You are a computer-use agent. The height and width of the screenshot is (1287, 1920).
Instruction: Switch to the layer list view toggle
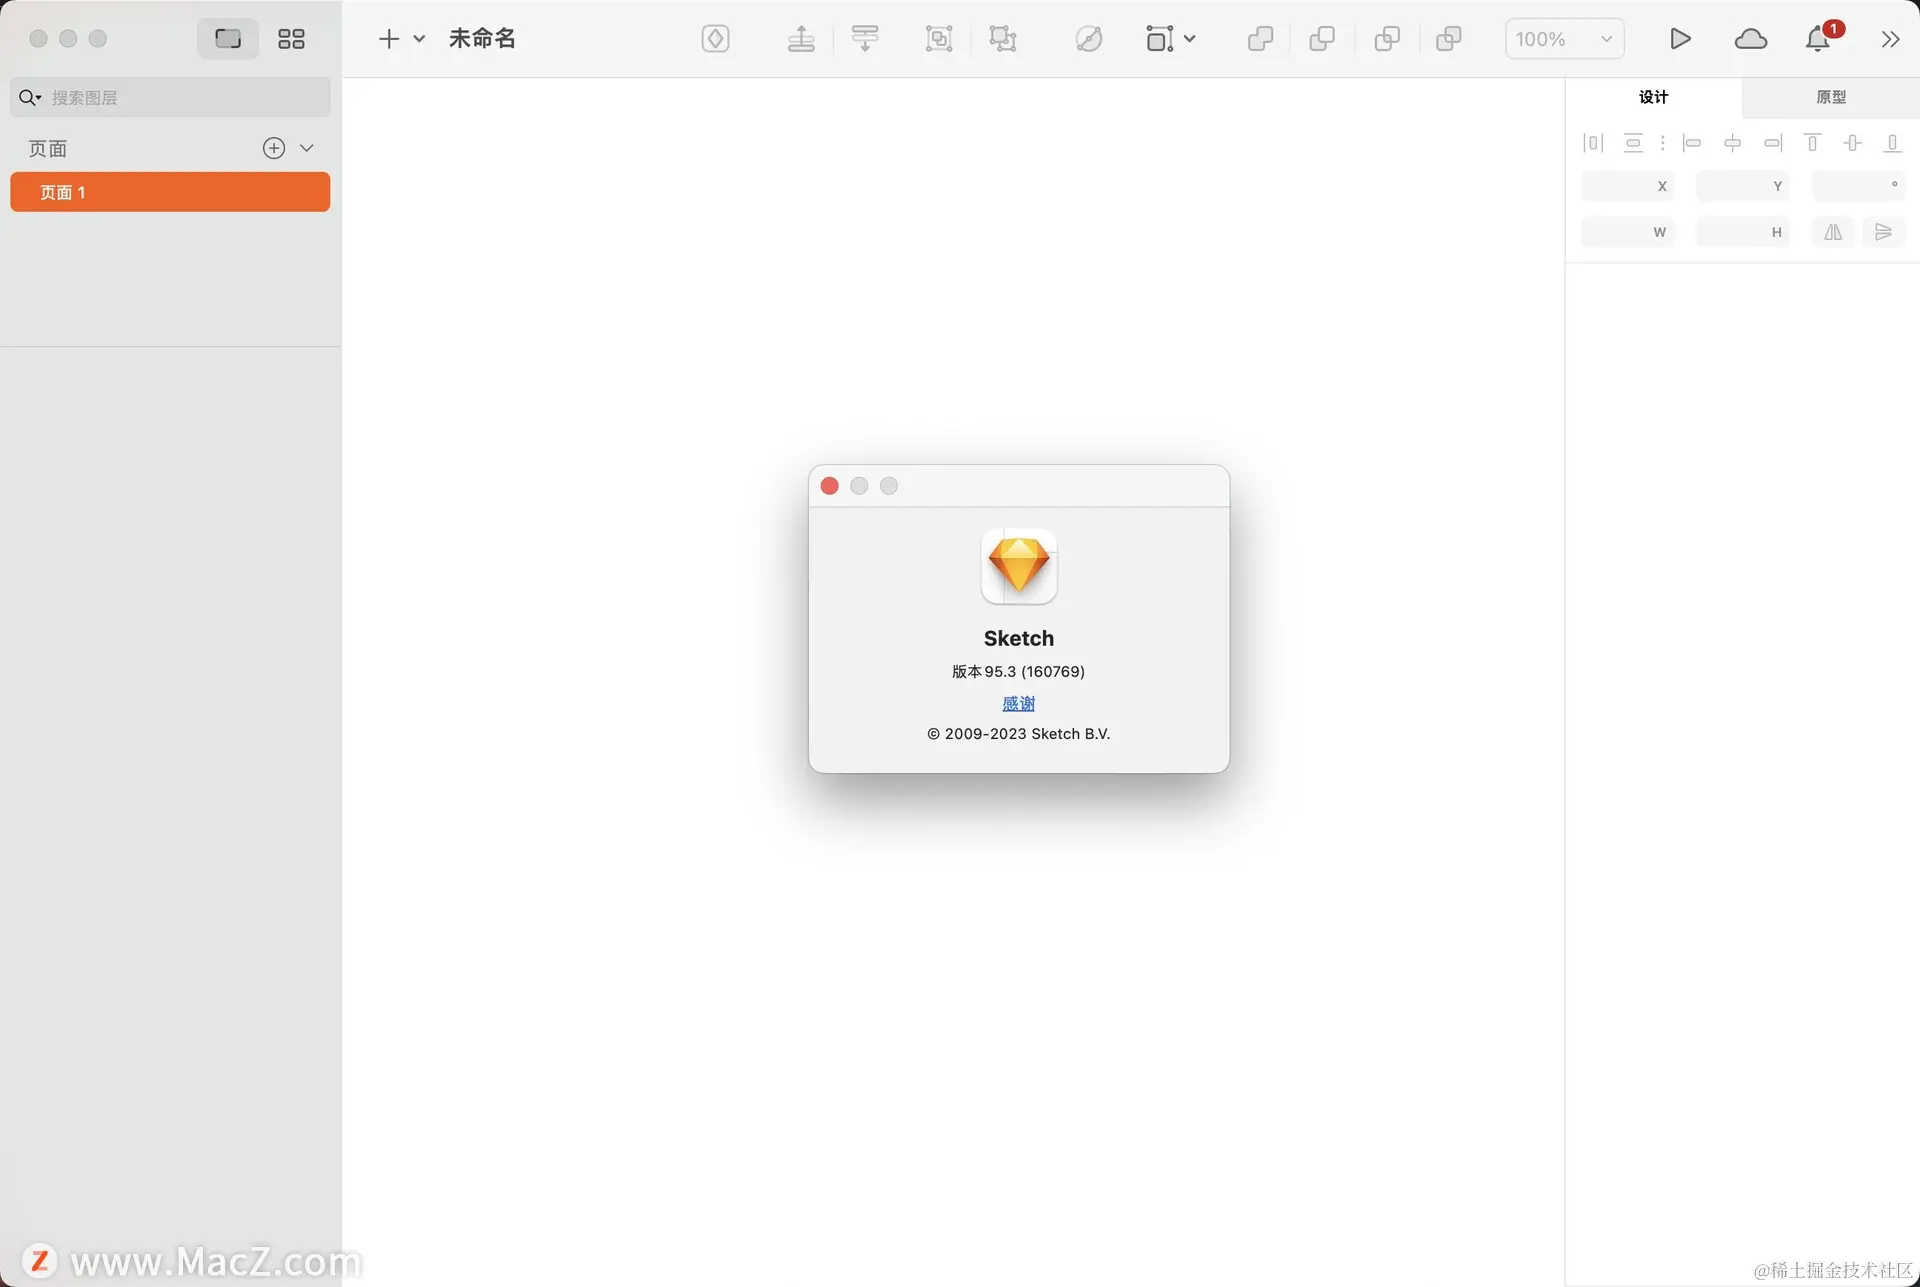pyautogui.click(x=228, y=39)
